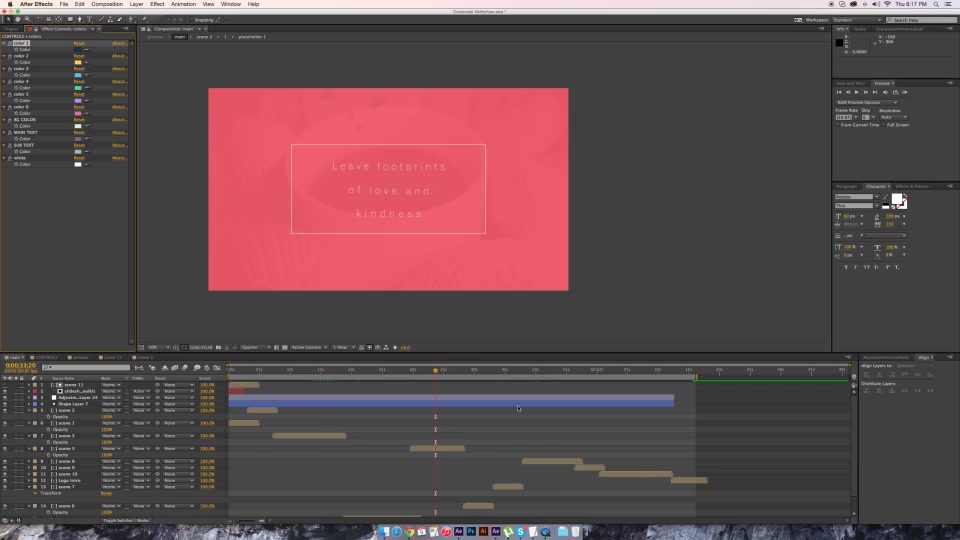Check Full Screen preview option
Image resolution: width=960 pixels, height=540 pixels.
pos(884,125)
